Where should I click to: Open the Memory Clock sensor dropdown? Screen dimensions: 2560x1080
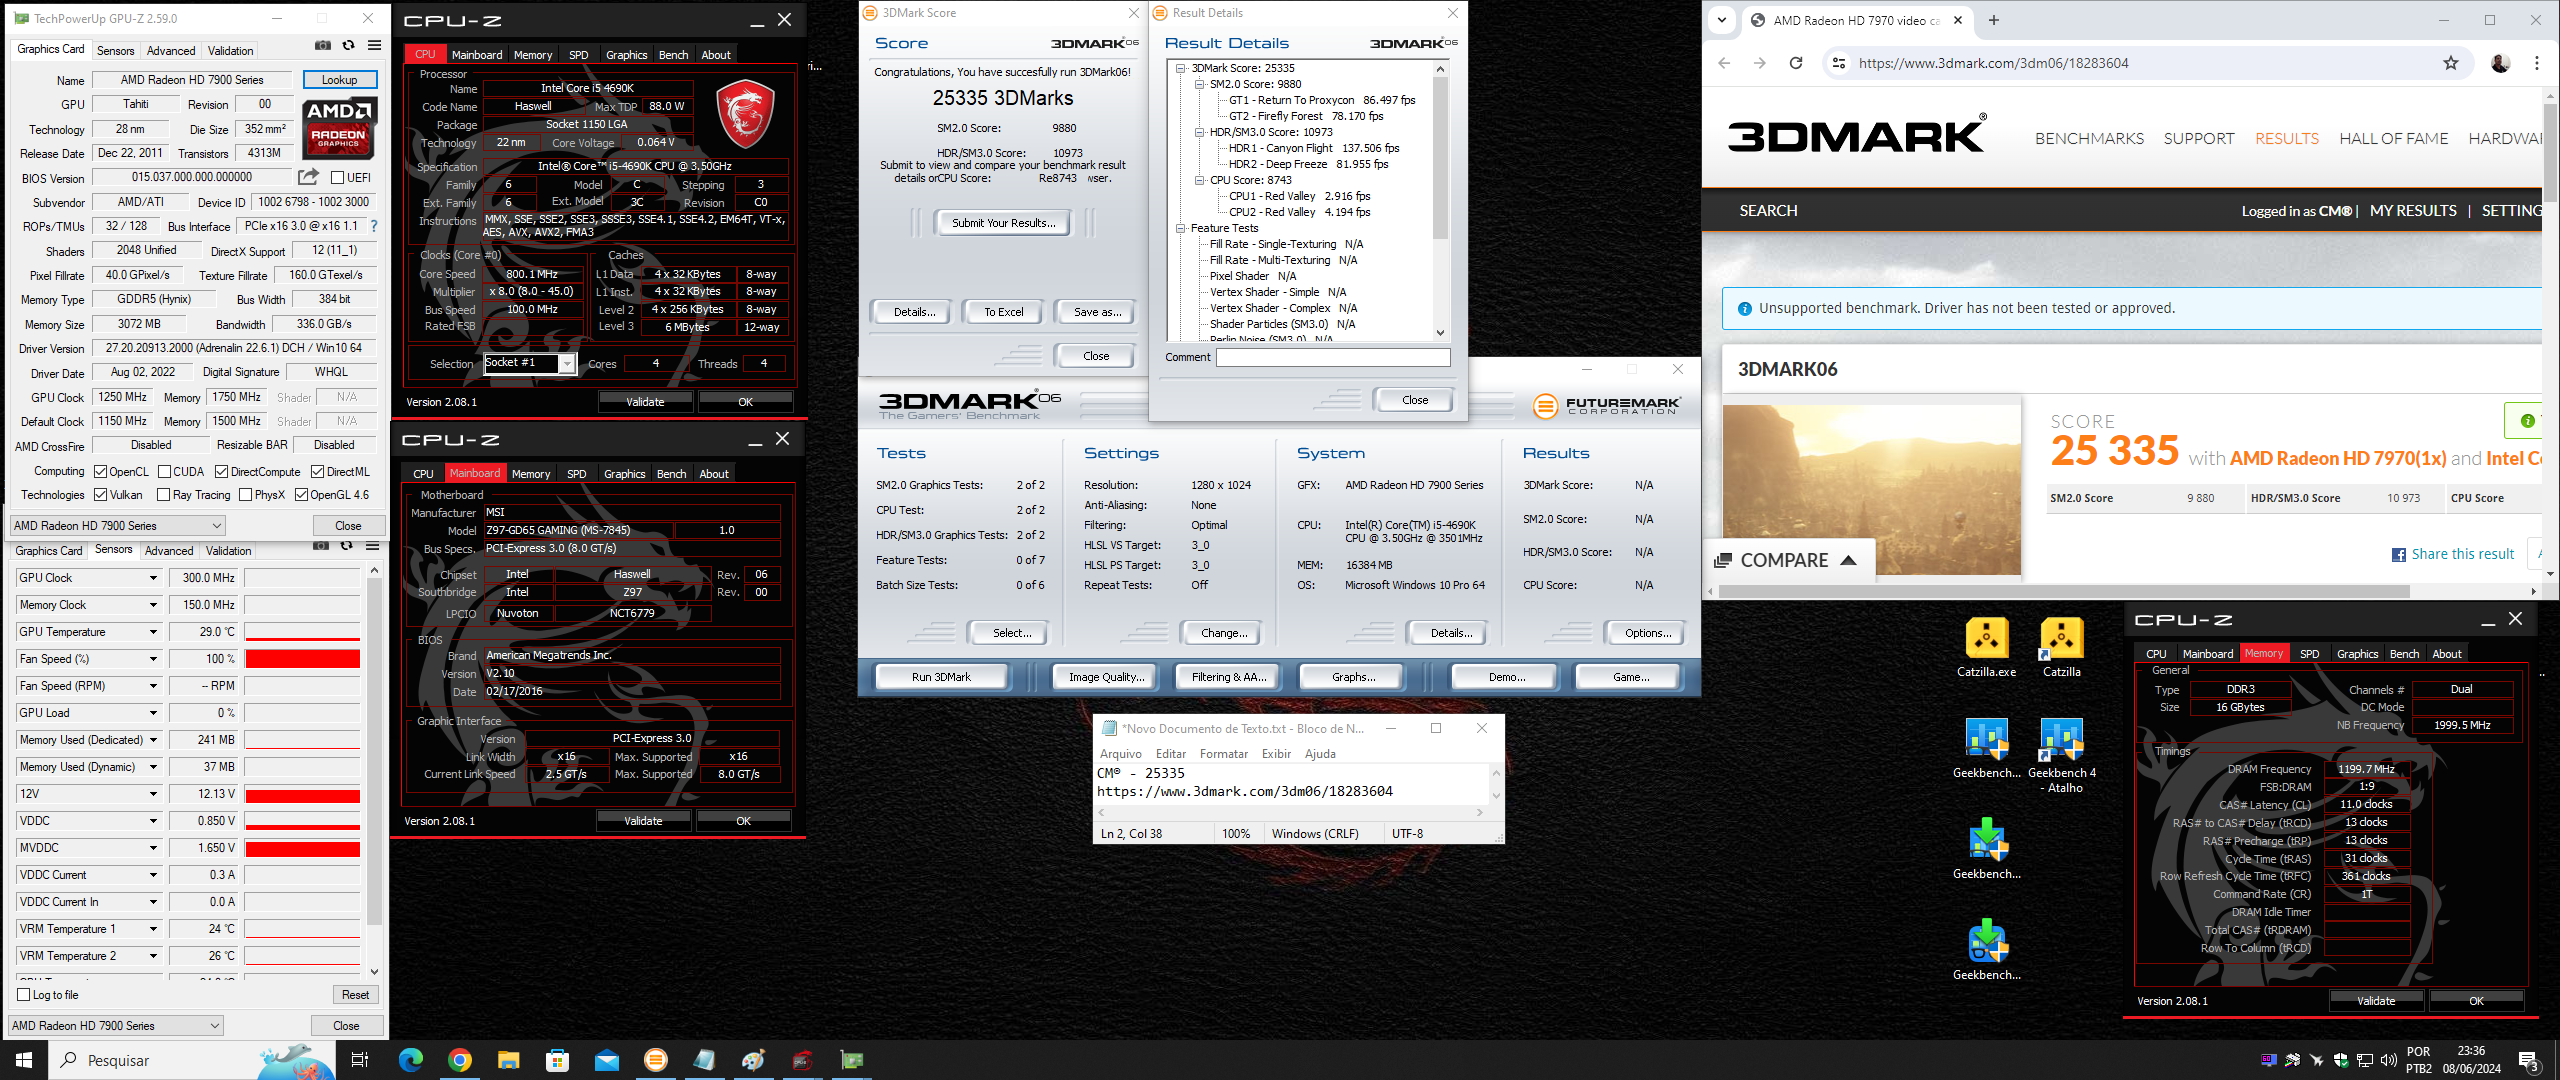[x=153, y=605]
